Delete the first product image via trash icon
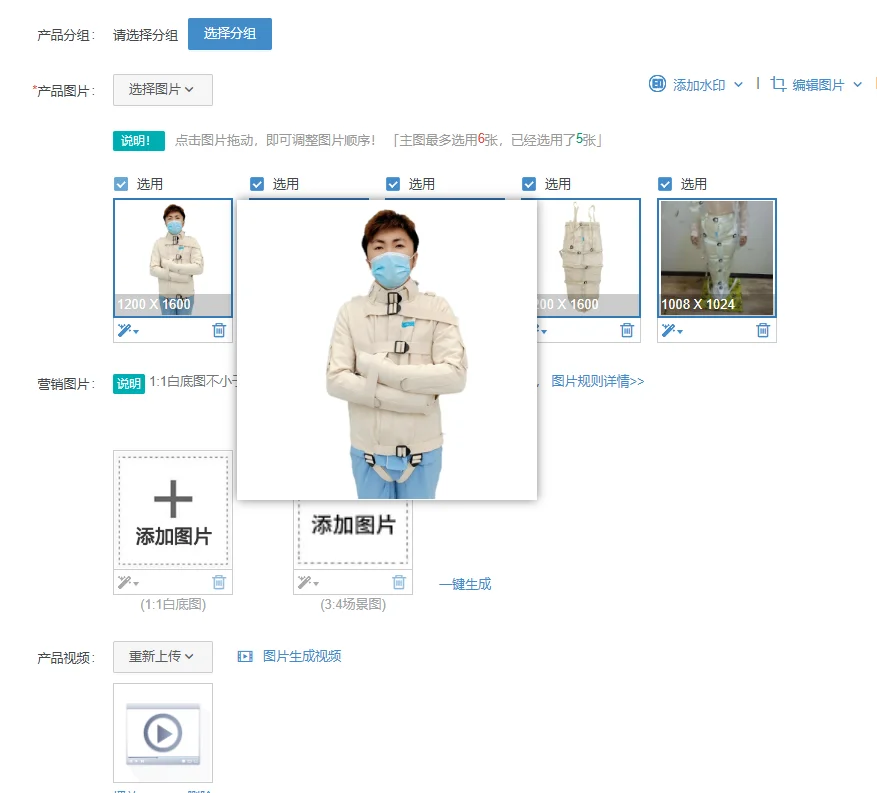 [219, 331]
